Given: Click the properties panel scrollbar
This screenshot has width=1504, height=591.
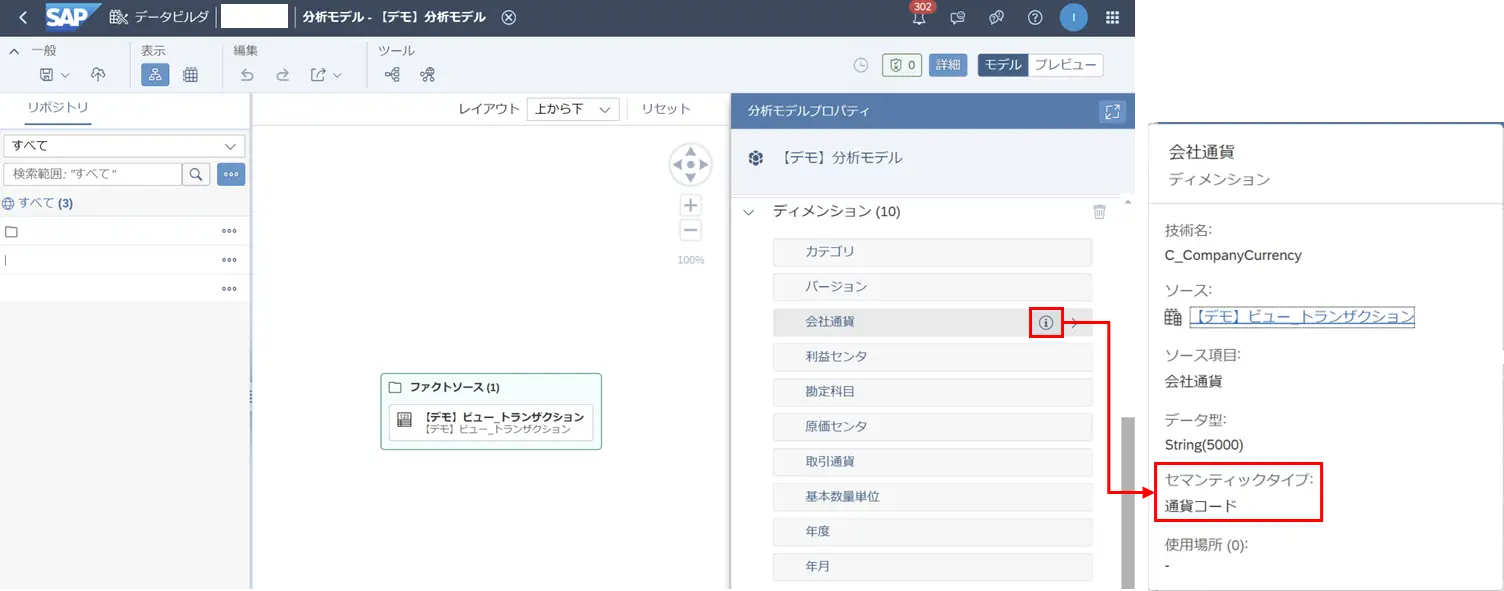Looking at the screenshot, I should [x=1127, y=503].
